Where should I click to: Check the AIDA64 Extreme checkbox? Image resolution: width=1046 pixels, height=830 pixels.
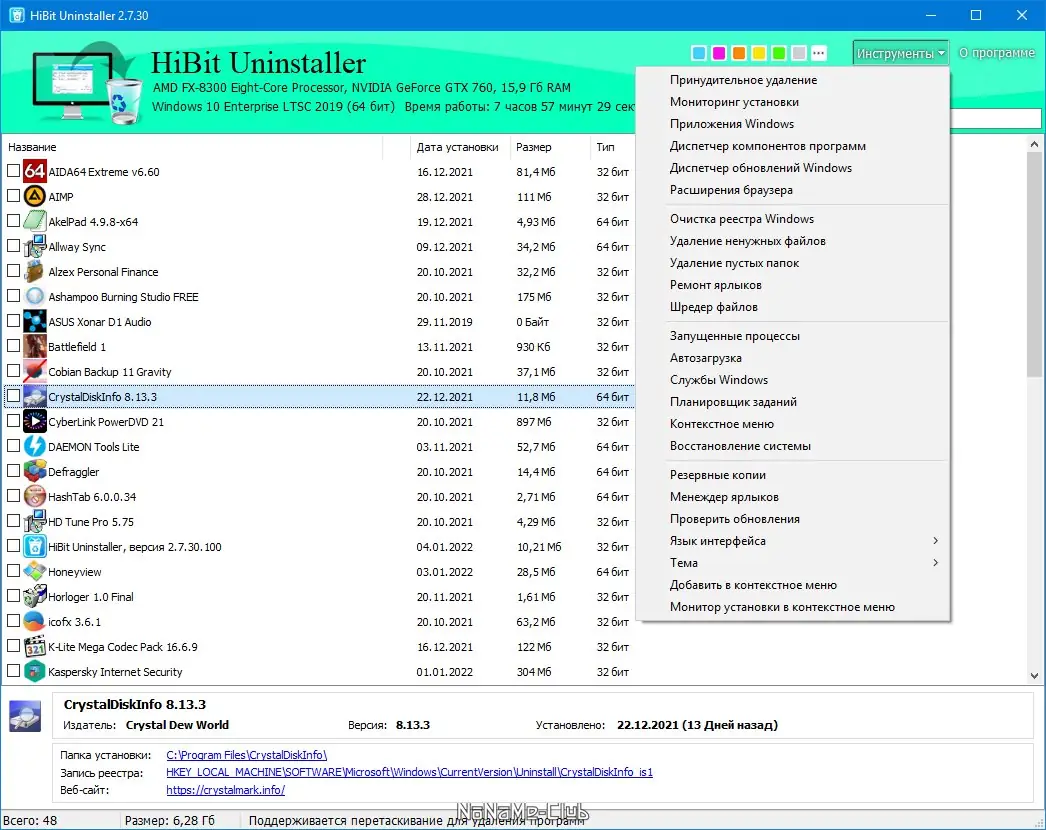[13, 171]
